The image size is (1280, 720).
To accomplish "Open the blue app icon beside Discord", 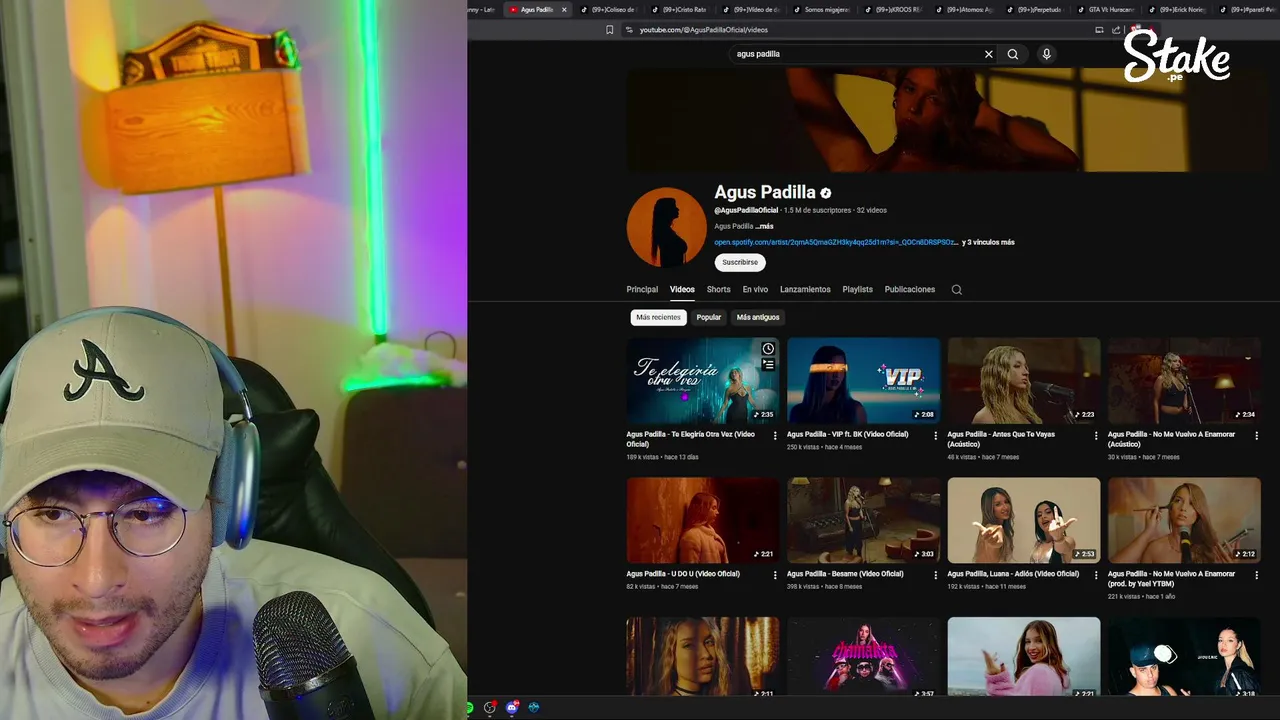I will (534, 707).
